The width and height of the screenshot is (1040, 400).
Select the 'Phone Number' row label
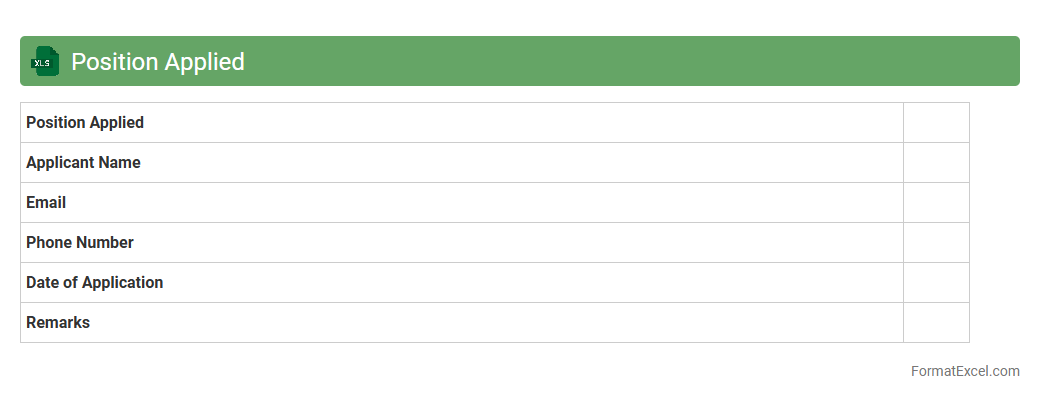tap(80, 243)
